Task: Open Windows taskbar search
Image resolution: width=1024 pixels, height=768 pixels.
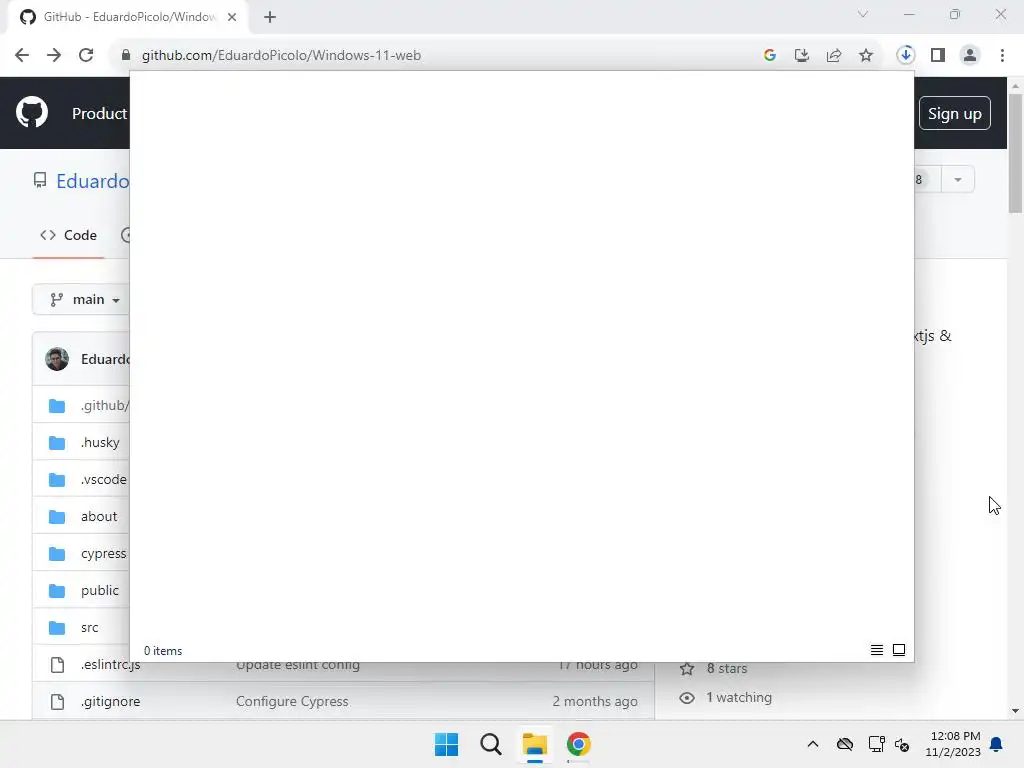Action: (x=490, y=744)
